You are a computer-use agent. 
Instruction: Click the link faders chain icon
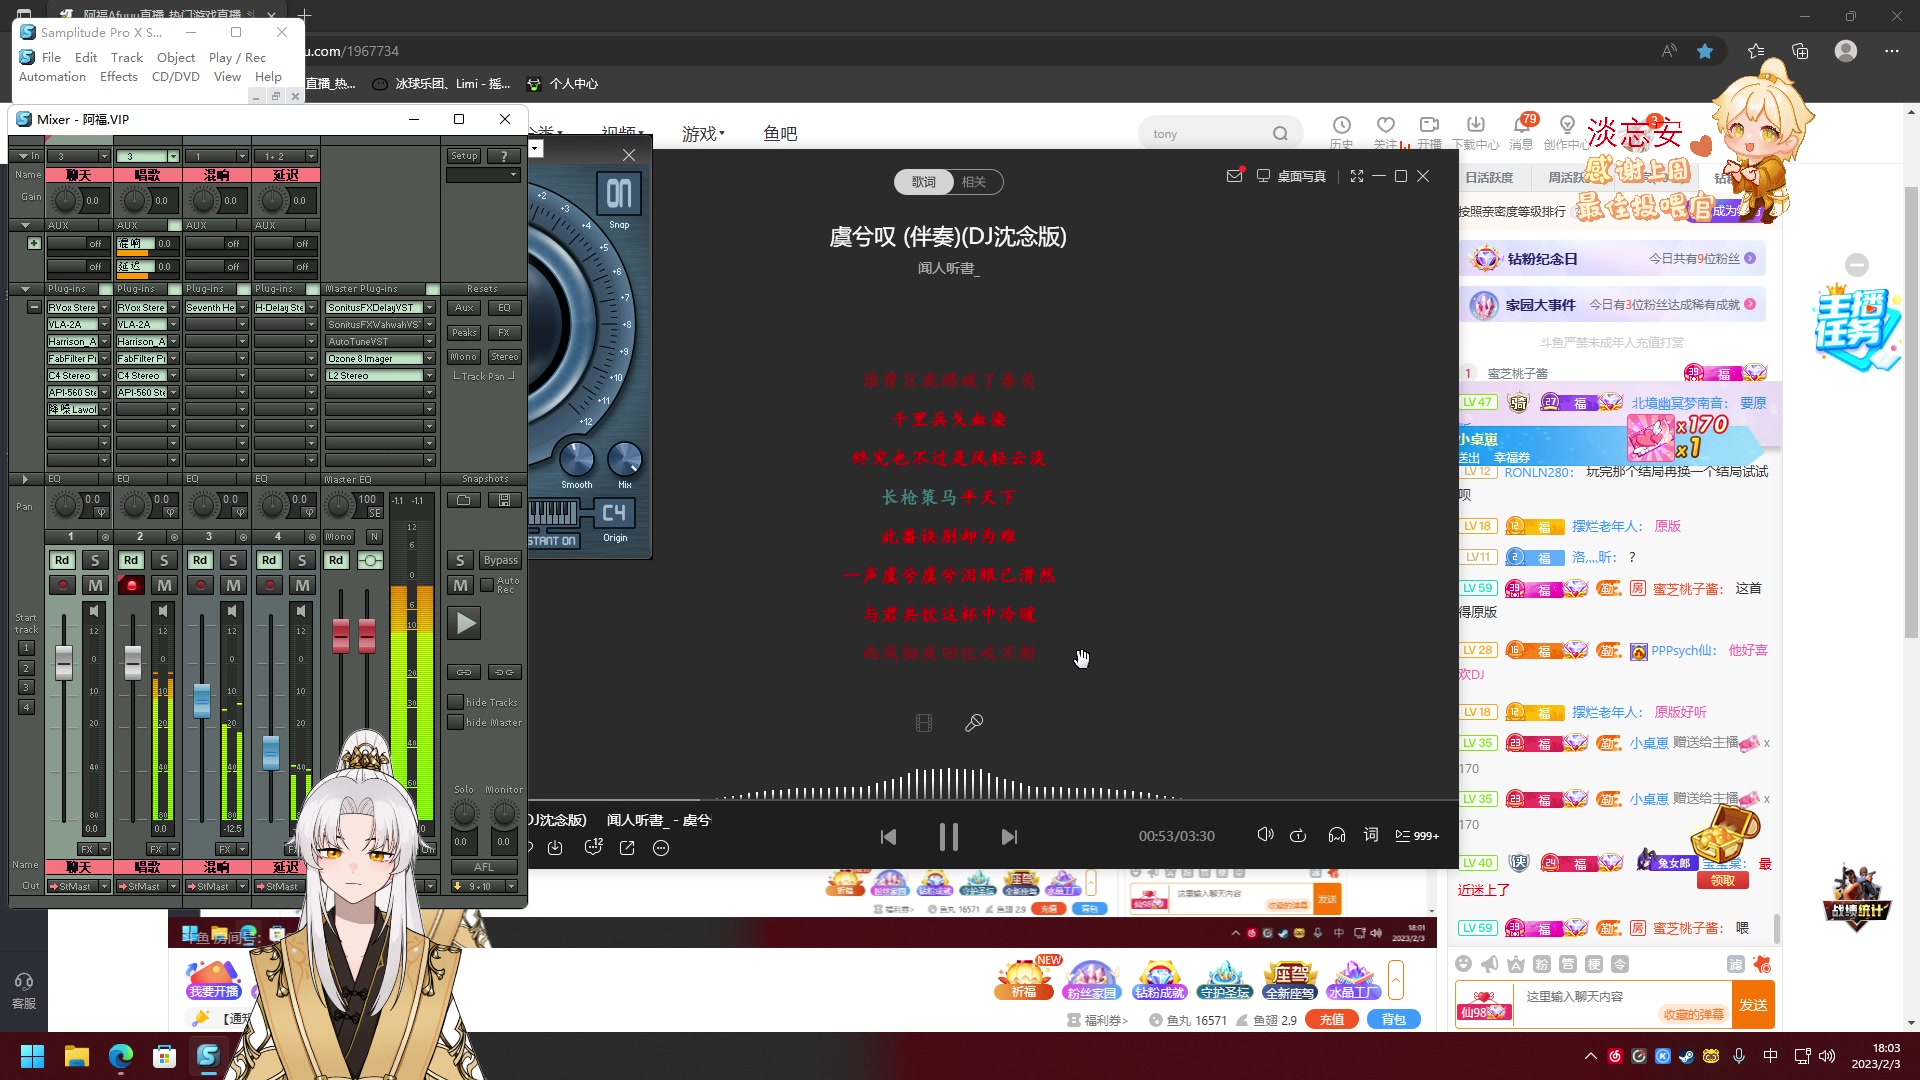(464, 672)
